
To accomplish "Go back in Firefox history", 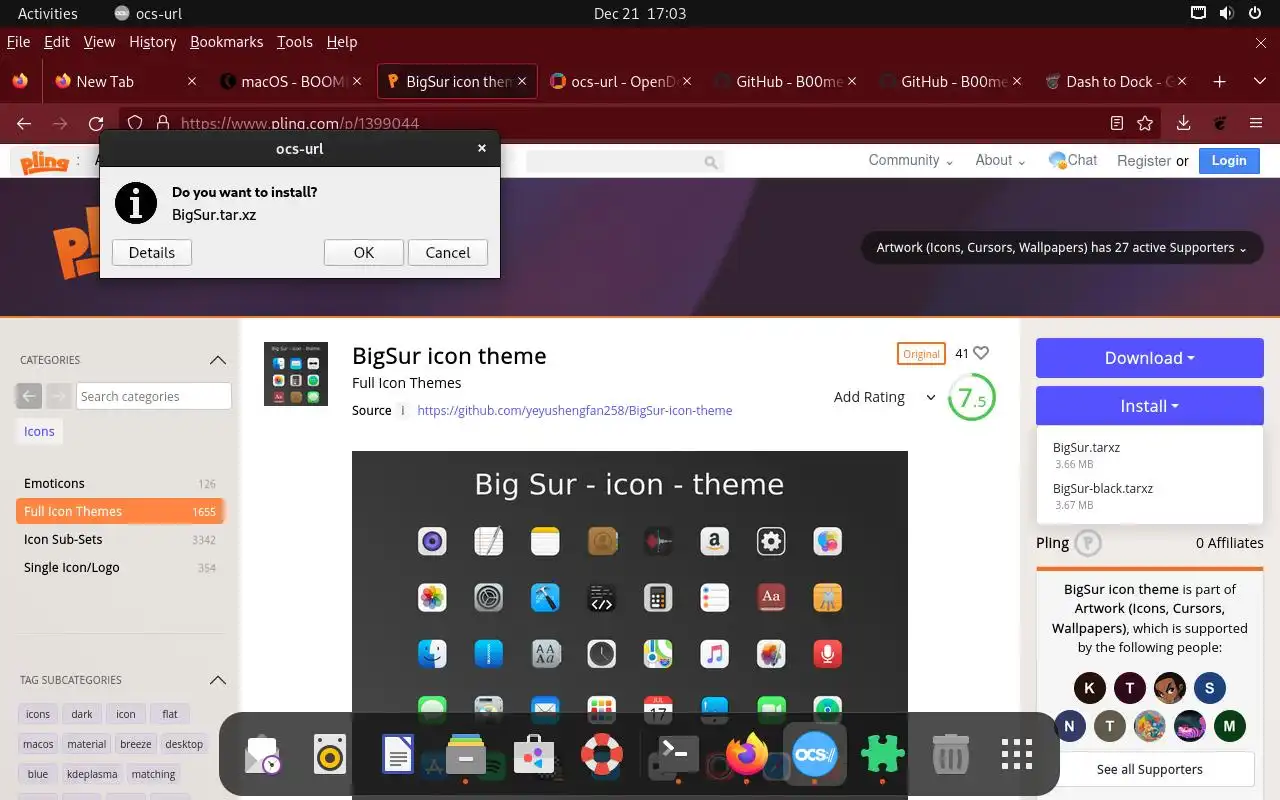I will pos(24,124).
